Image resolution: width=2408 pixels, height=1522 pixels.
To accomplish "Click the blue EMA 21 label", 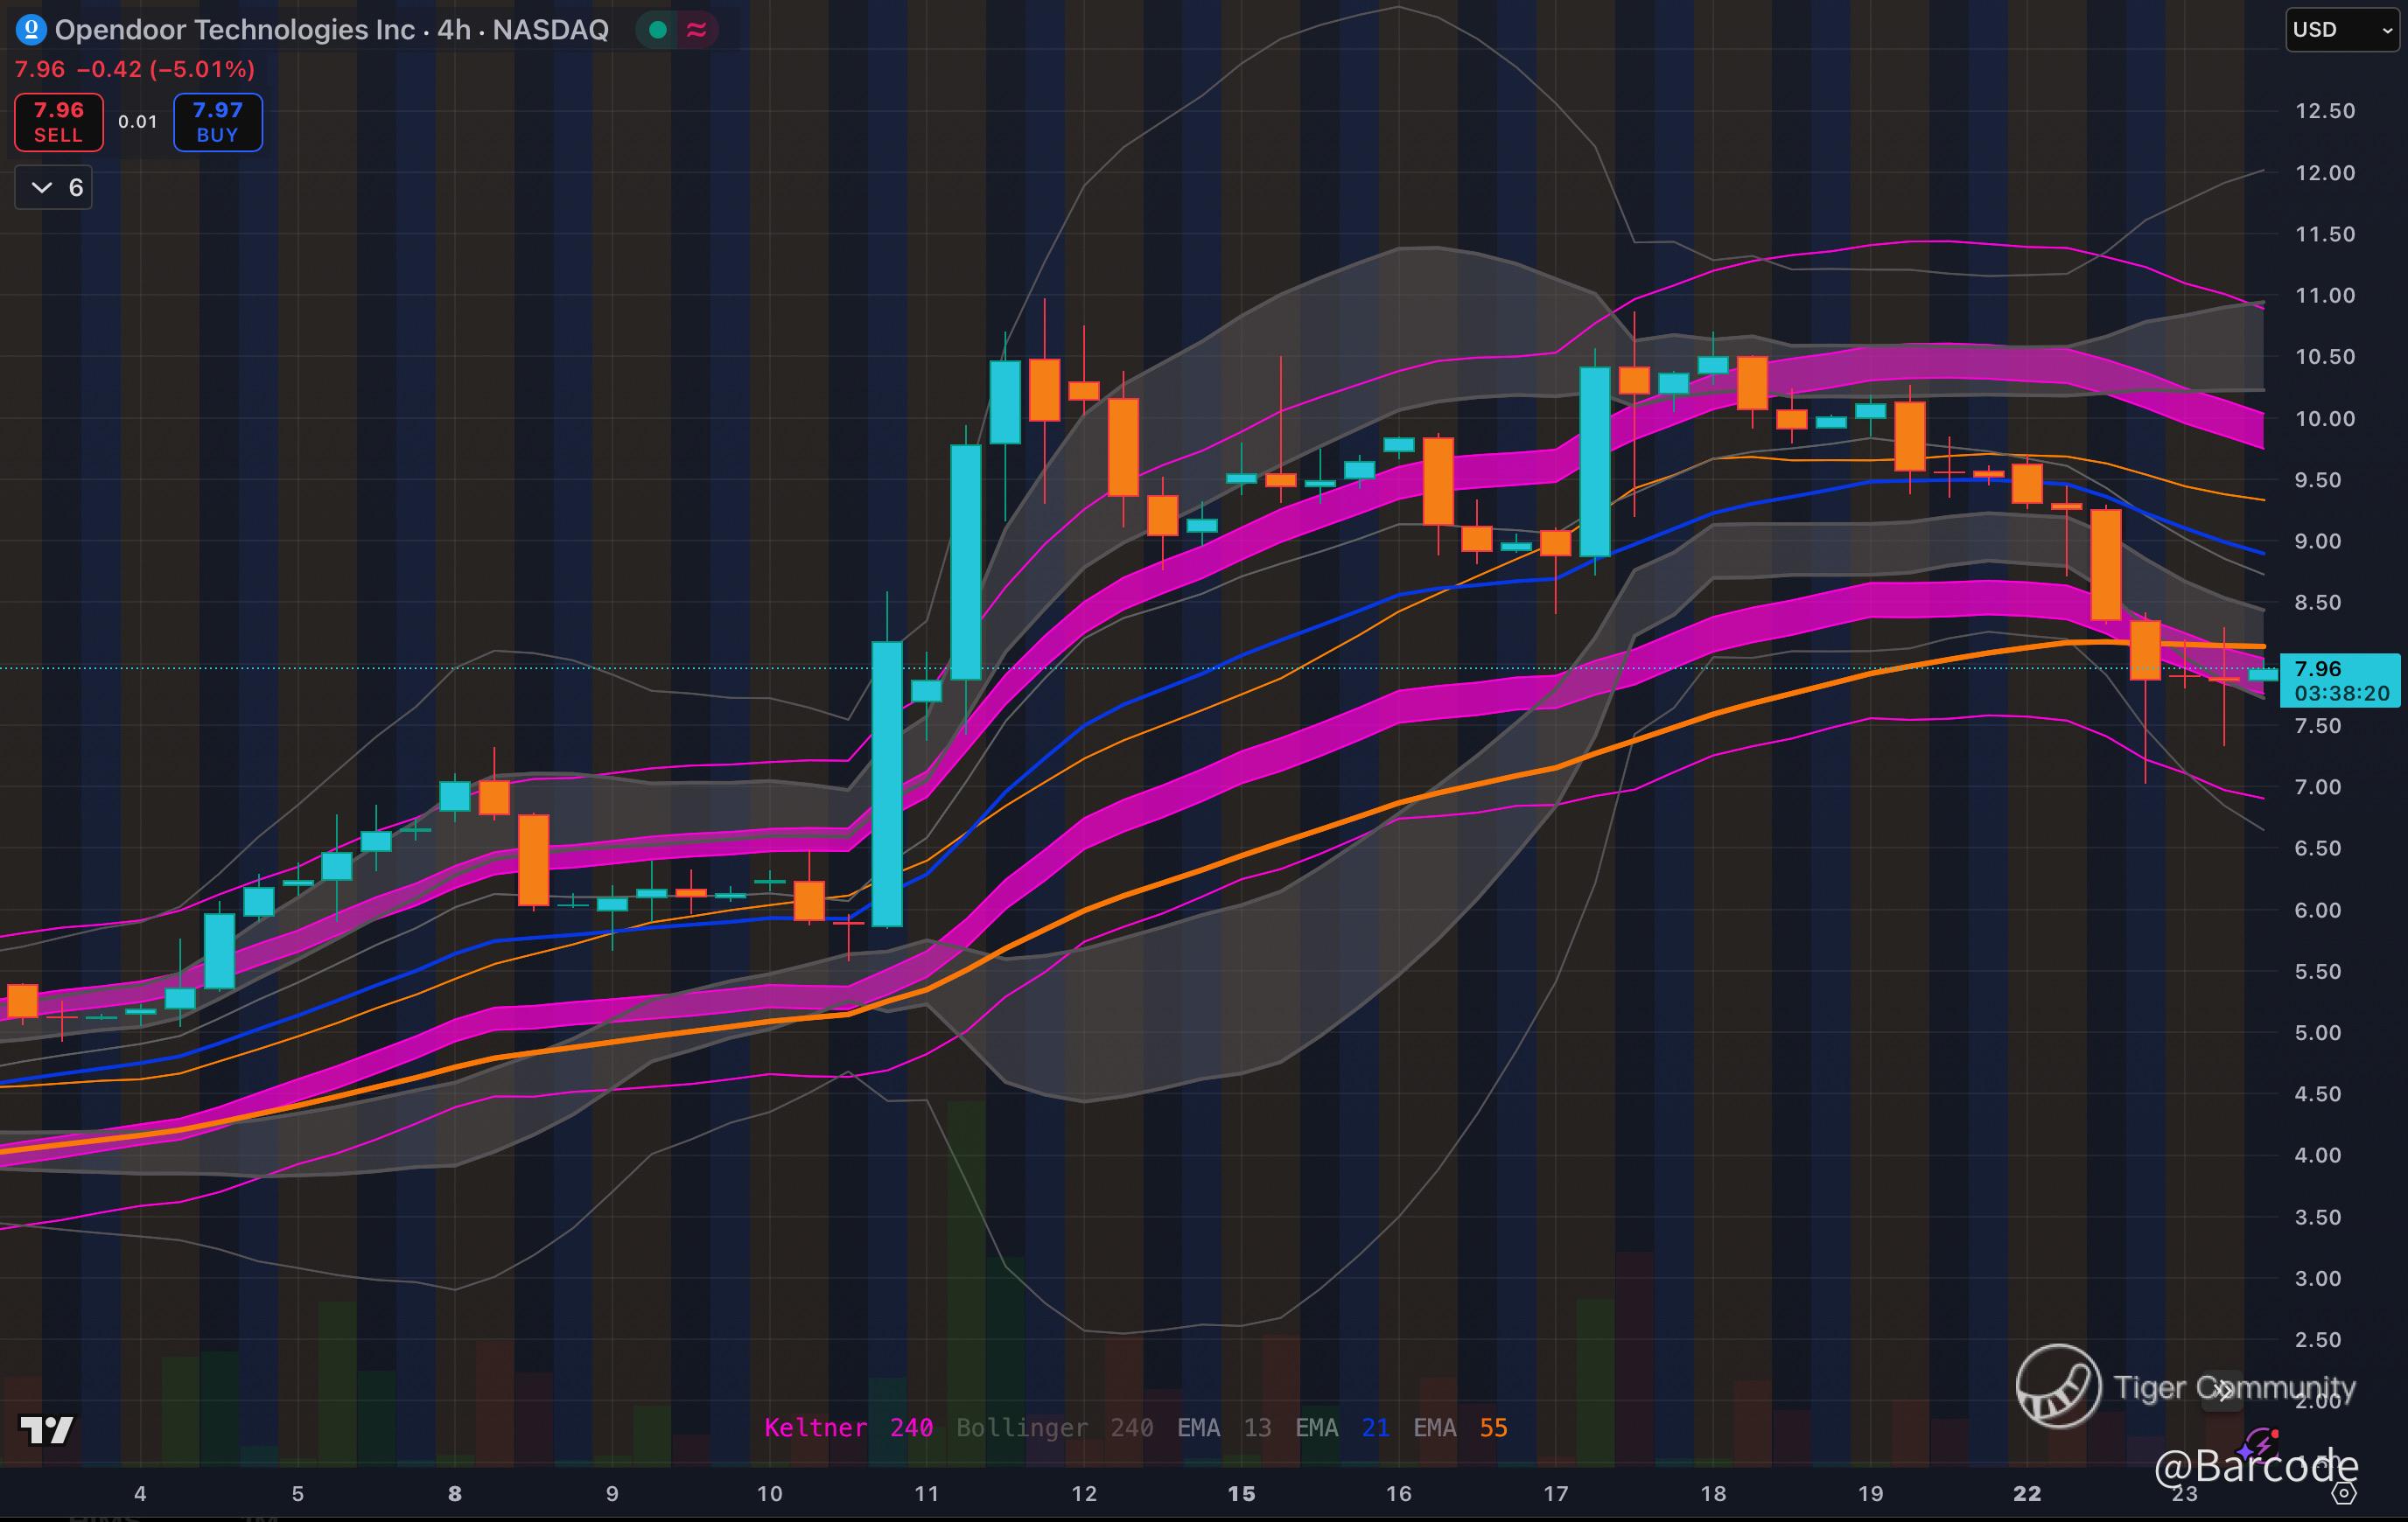I will tap(1341, 1427).
